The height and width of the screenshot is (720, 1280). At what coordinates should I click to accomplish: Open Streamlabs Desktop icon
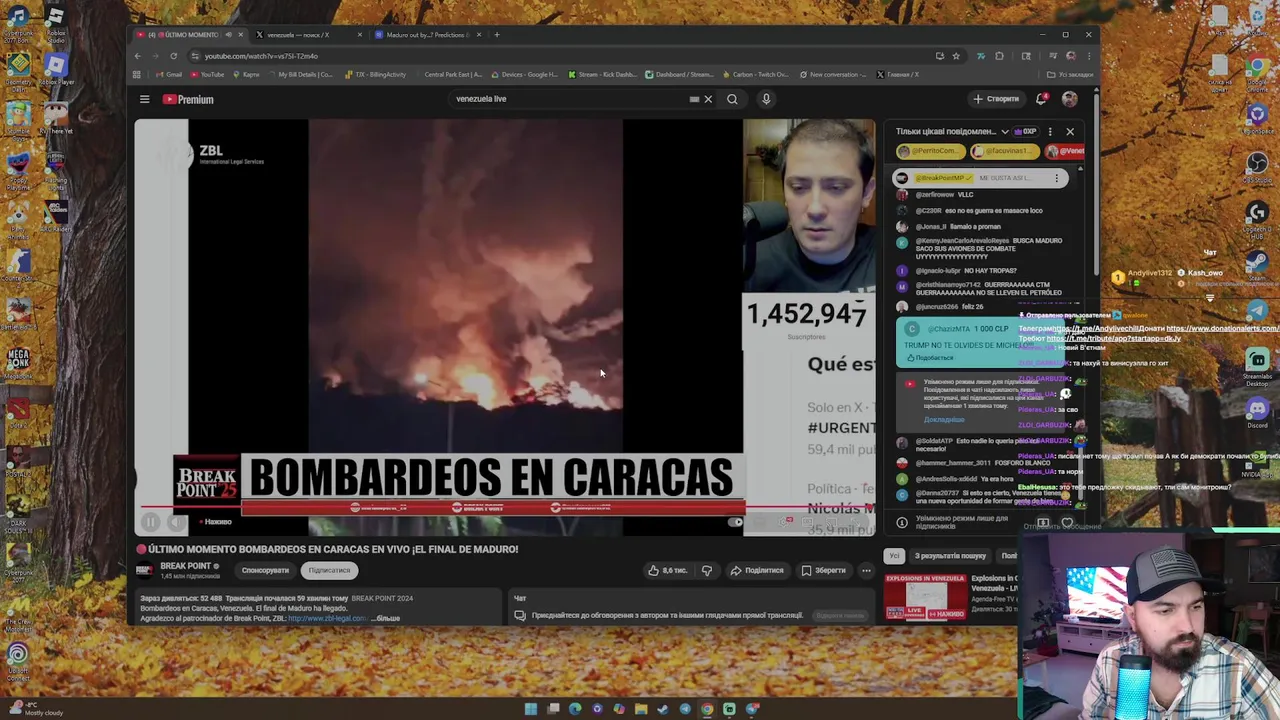pyautogui.click(x=1257, y=365)
